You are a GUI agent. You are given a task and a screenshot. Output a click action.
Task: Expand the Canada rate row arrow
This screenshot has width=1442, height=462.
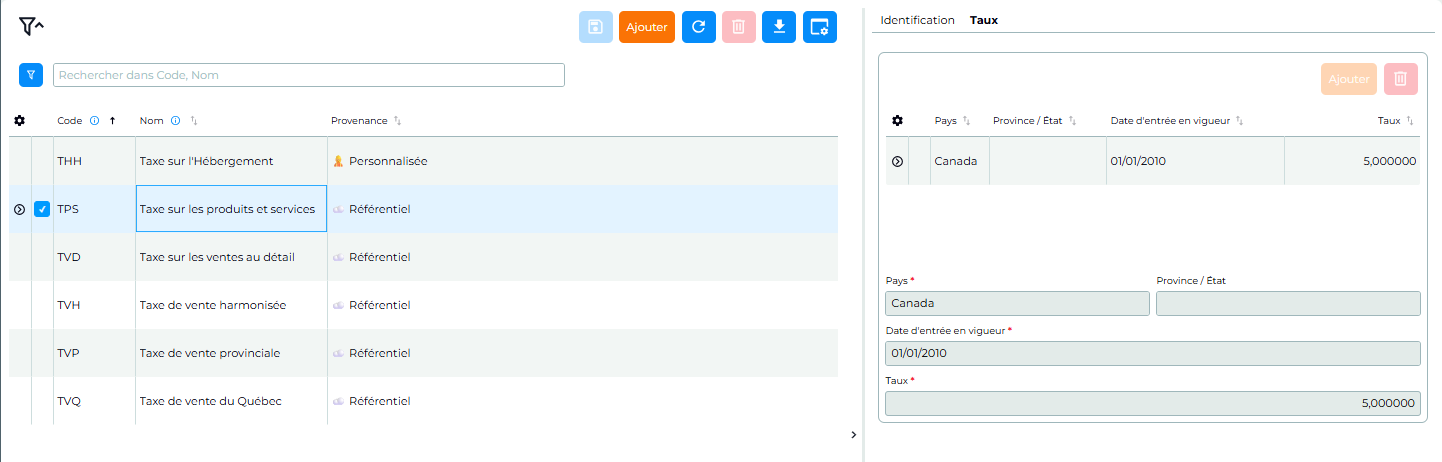[x=897, y=161]
